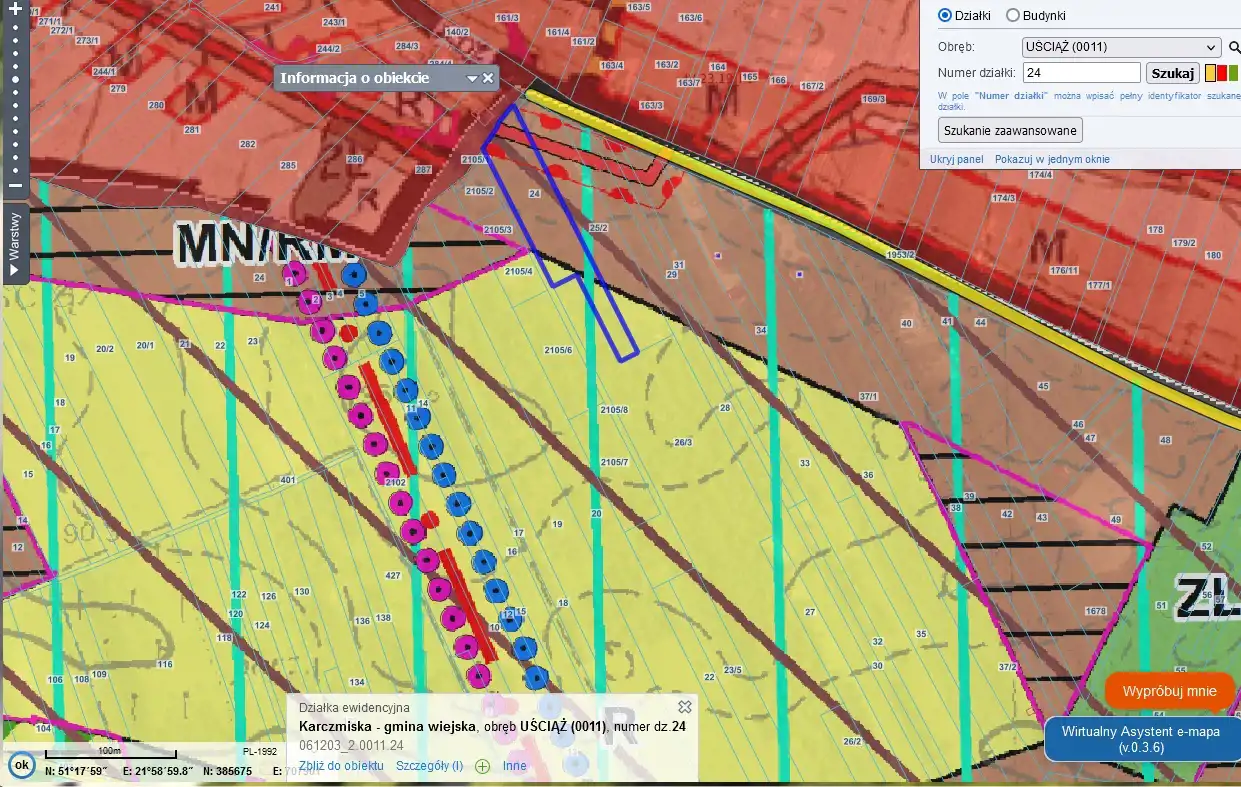Click the Ukryj panel link
This screenshot has width=1241, height=787.
coord(956,159)
